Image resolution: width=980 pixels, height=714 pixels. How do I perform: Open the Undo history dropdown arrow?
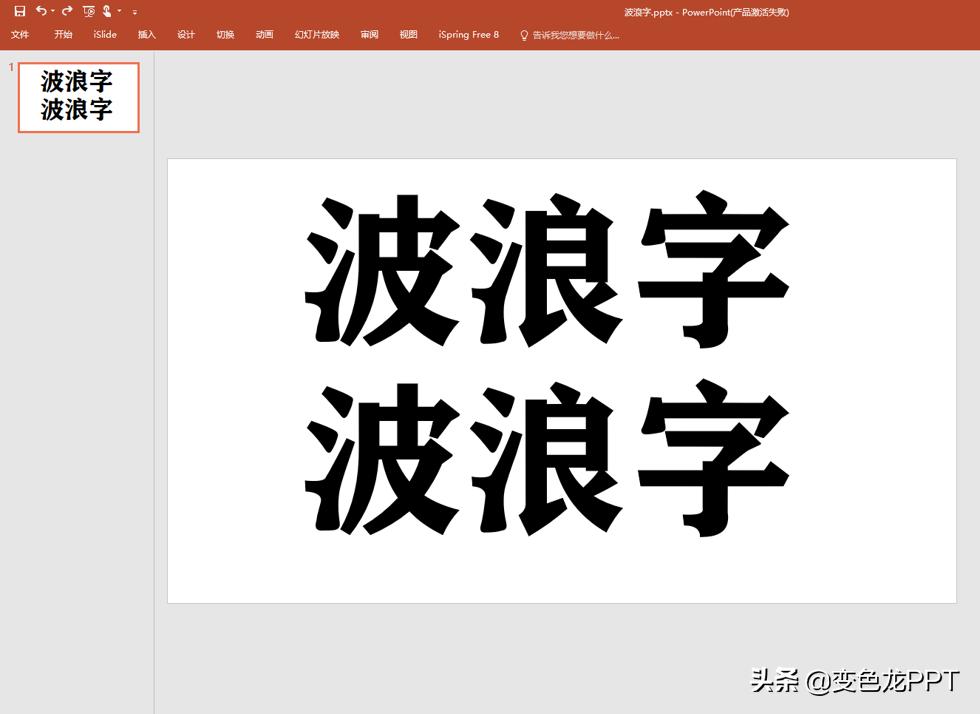(51, 11)
